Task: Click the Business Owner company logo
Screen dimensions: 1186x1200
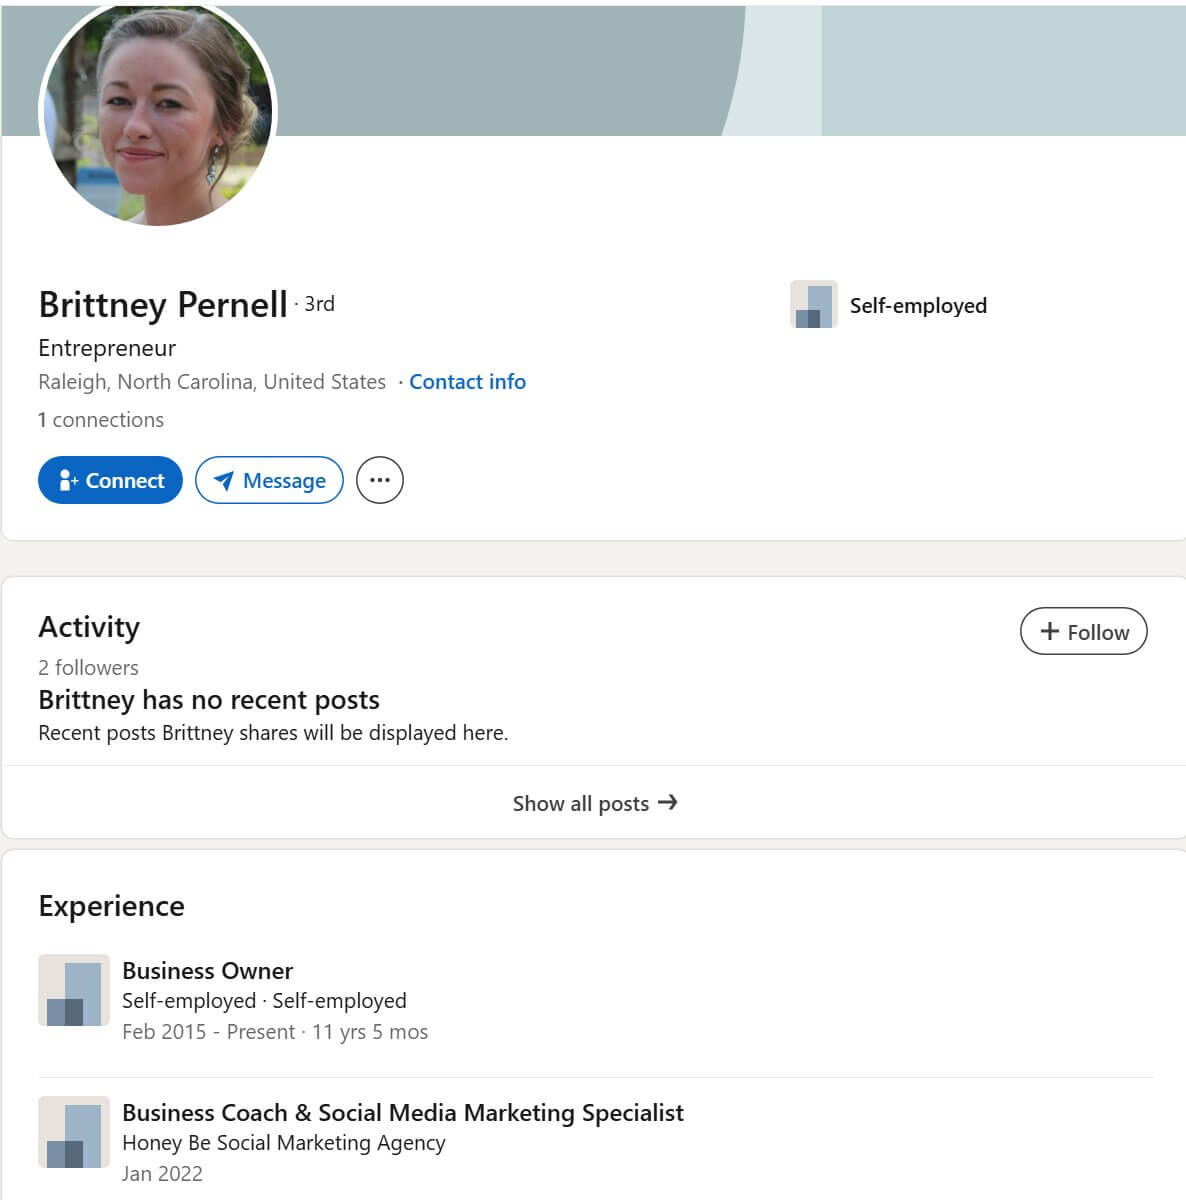Action: (74, 990)
